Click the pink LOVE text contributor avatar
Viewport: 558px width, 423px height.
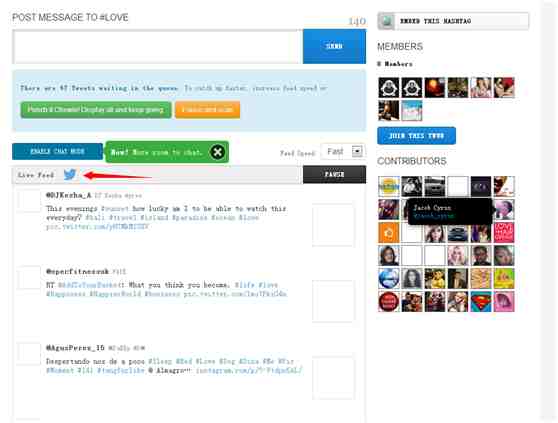point(504,232)
